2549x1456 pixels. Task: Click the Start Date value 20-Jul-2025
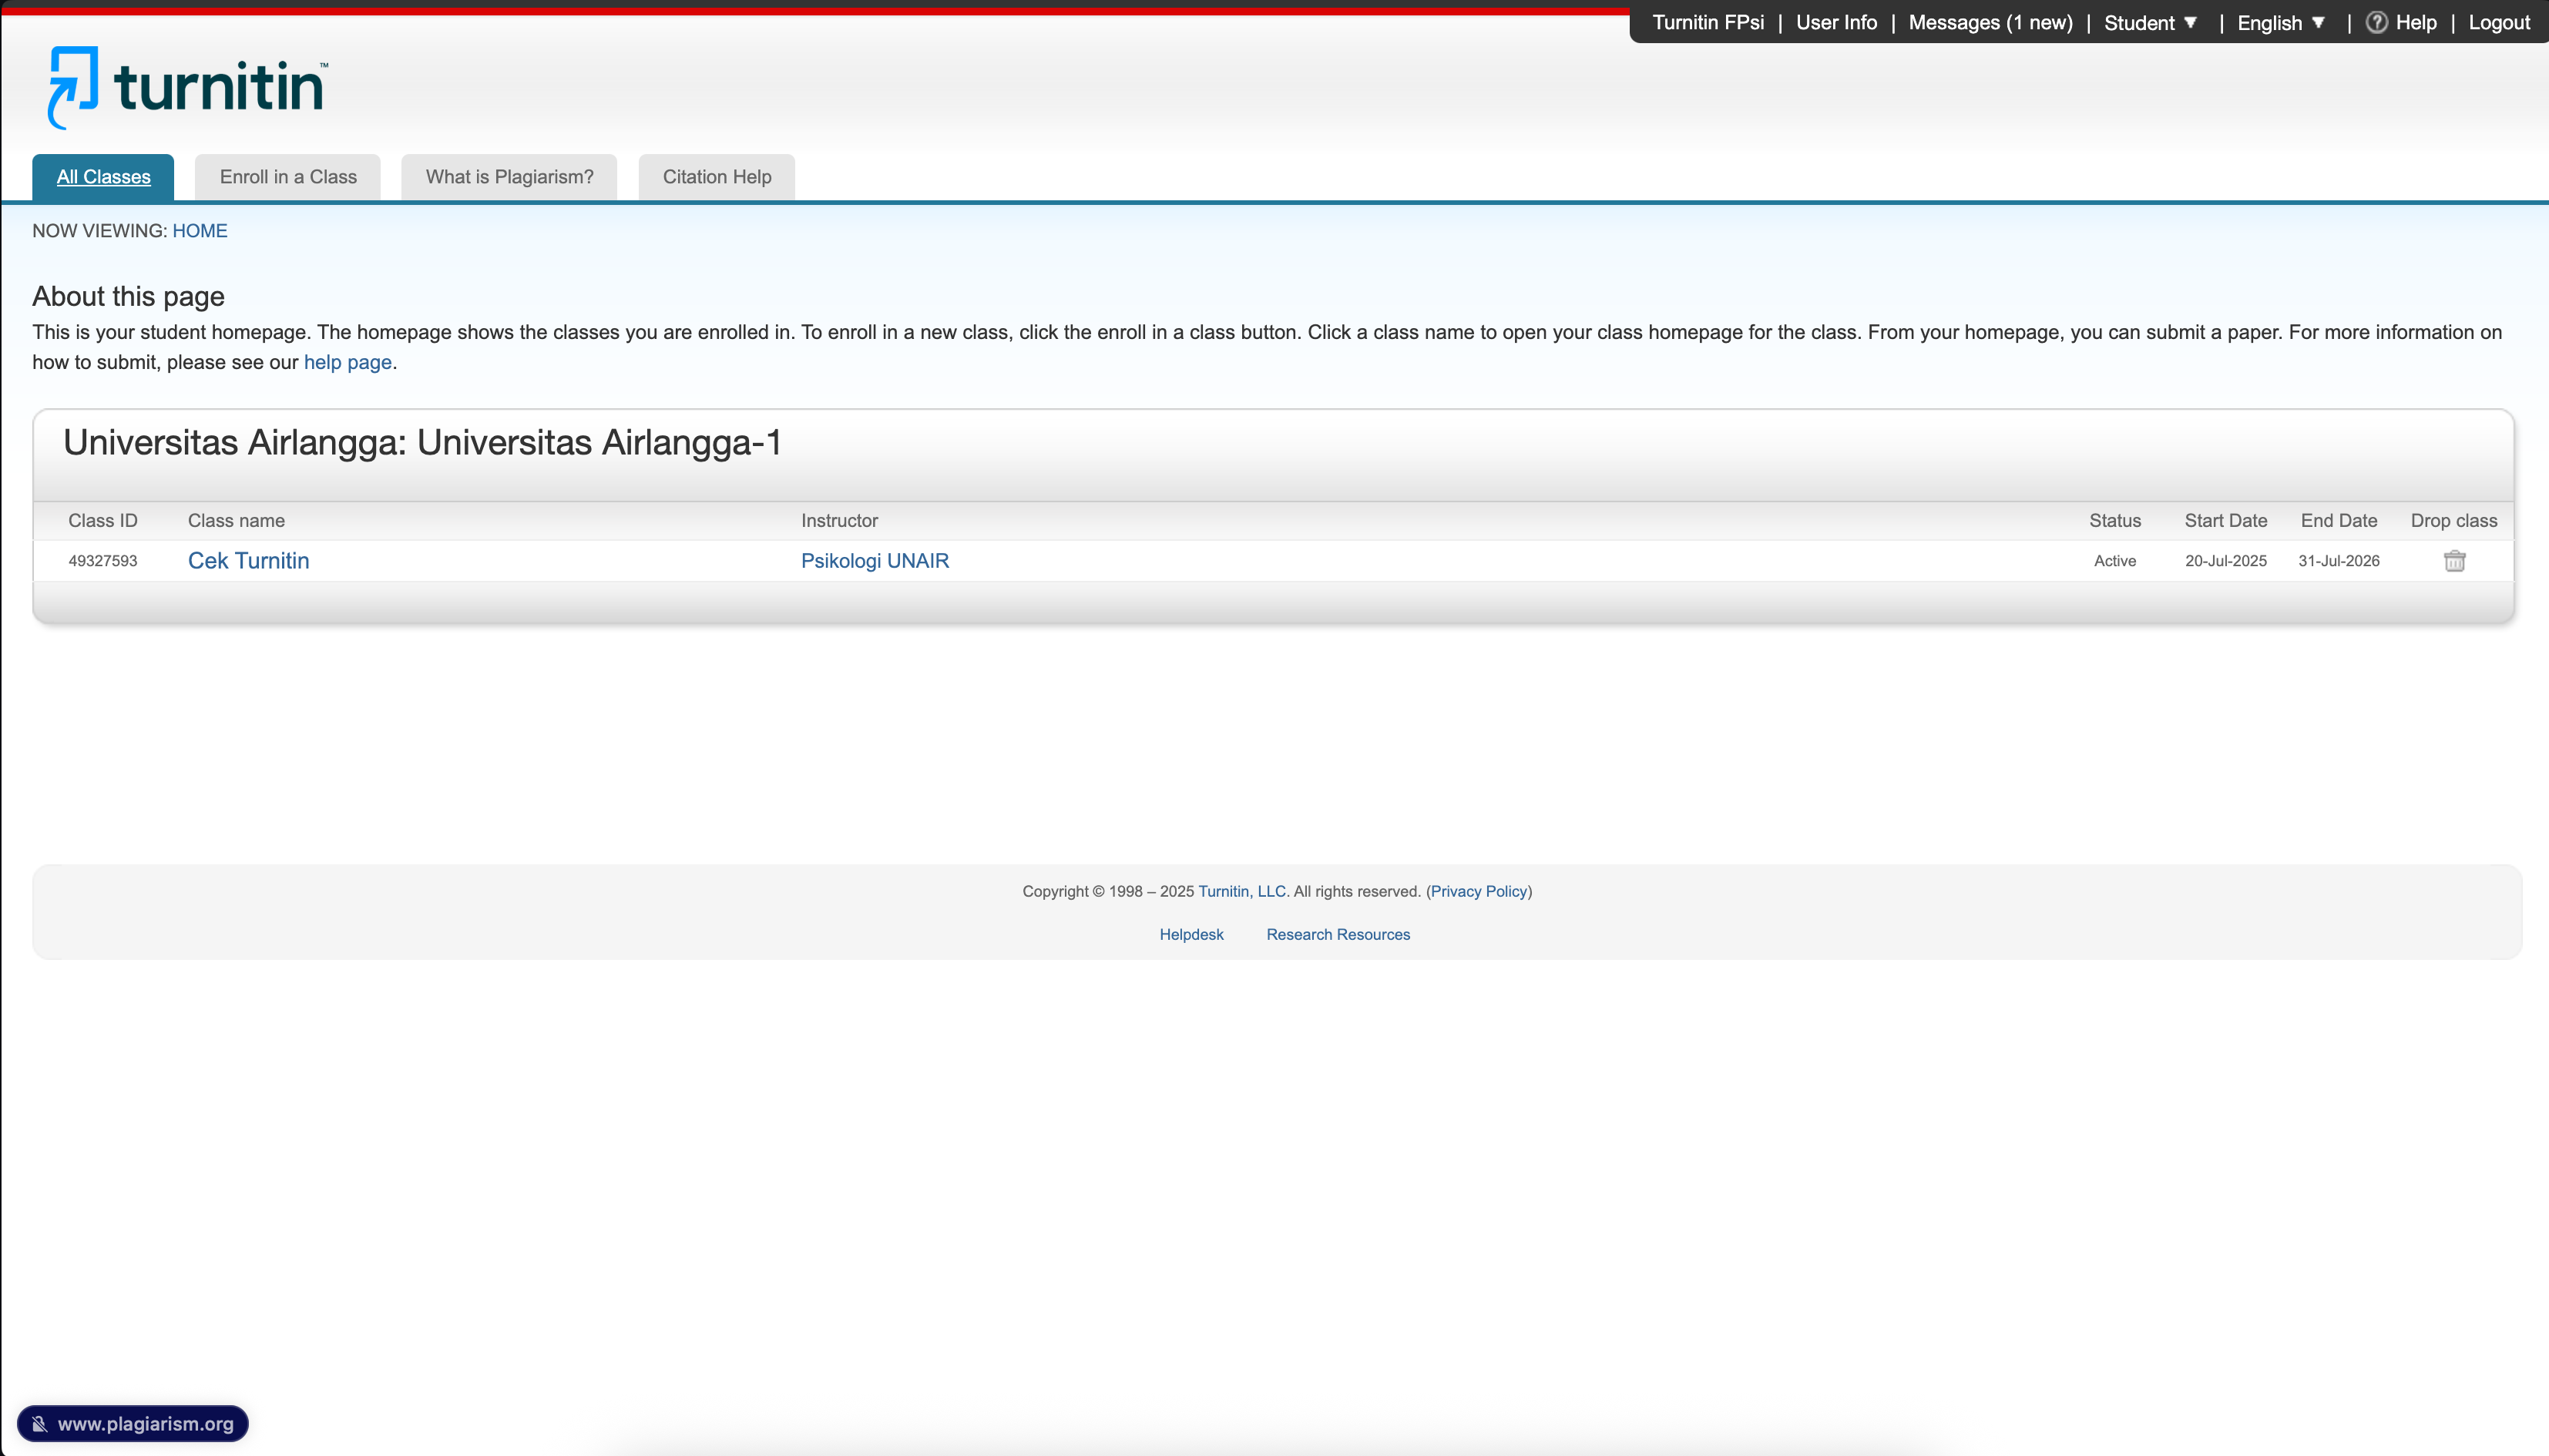(x=2225, y=561)
